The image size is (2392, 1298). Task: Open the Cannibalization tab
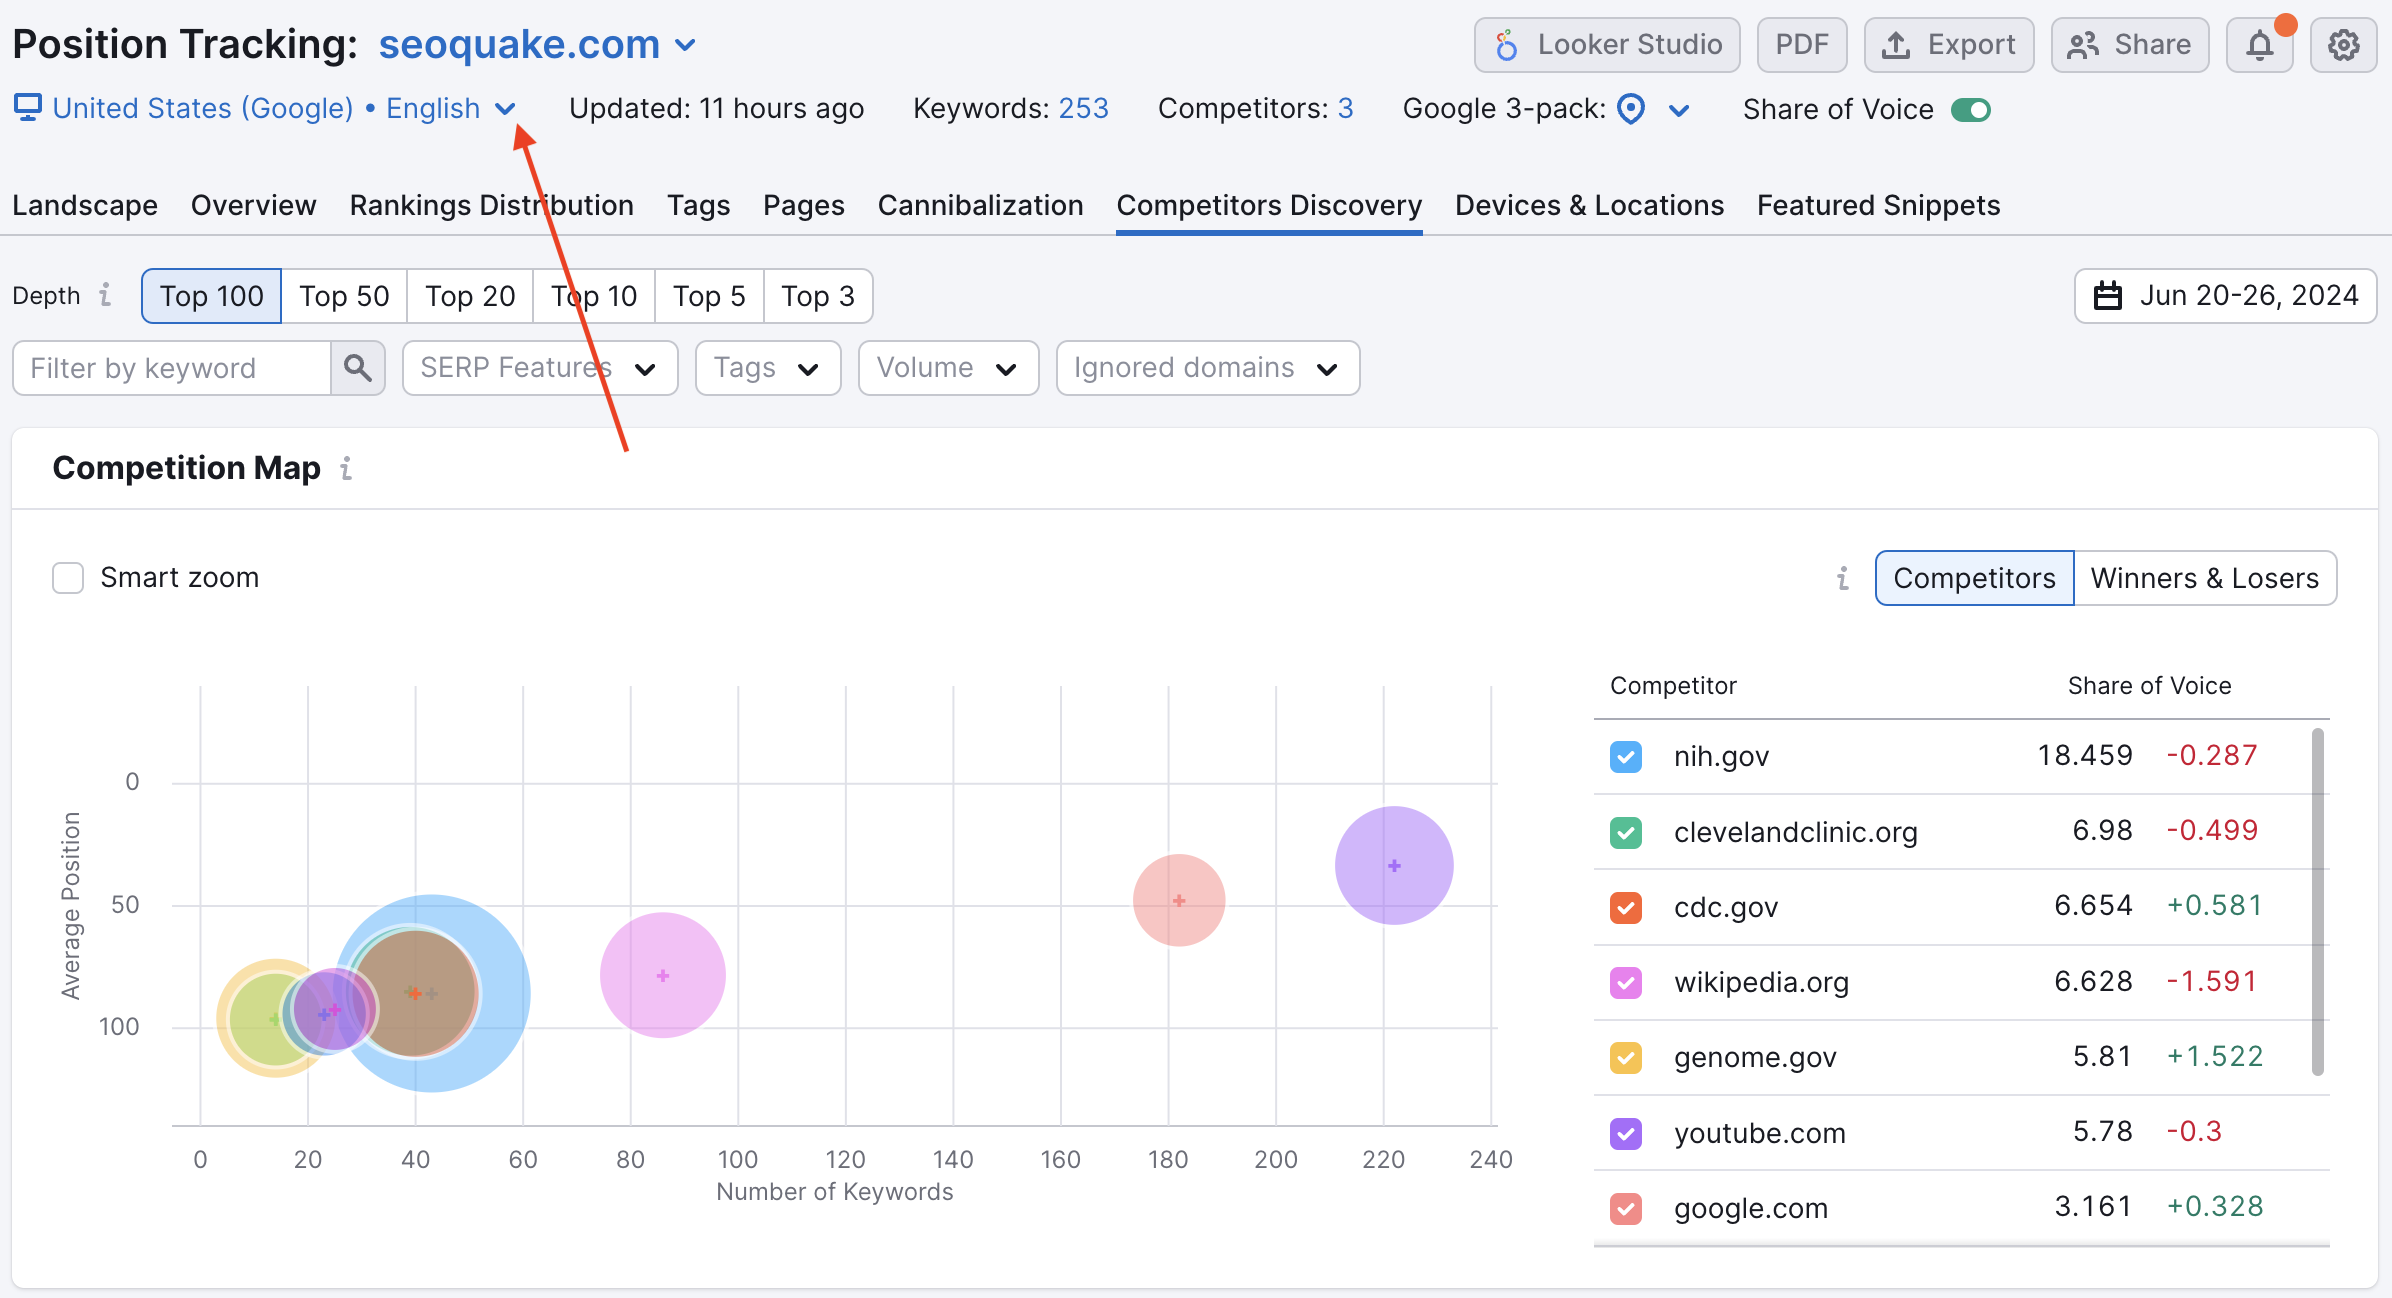point(981,205)
